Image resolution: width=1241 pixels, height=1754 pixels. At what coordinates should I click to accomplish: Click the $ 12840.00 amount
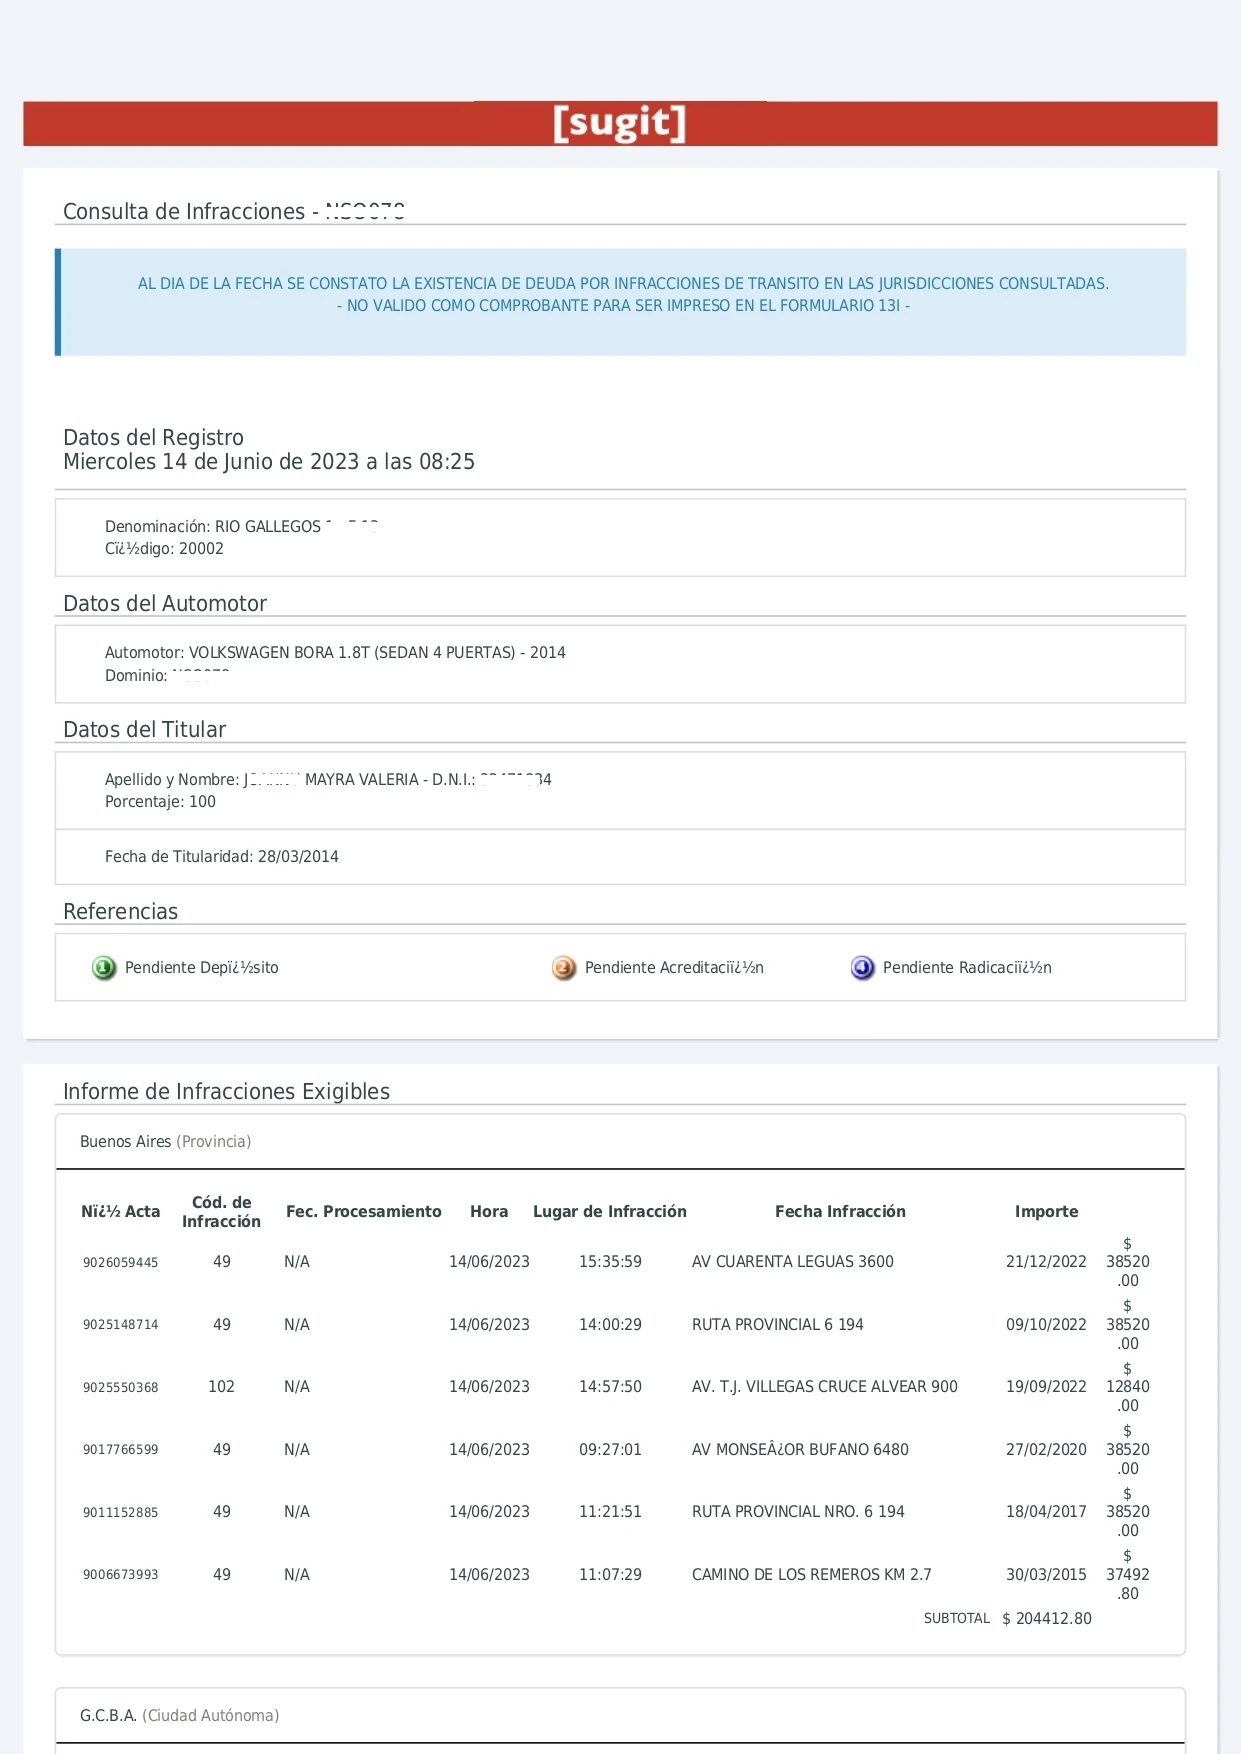(x=1128, y=1387)
